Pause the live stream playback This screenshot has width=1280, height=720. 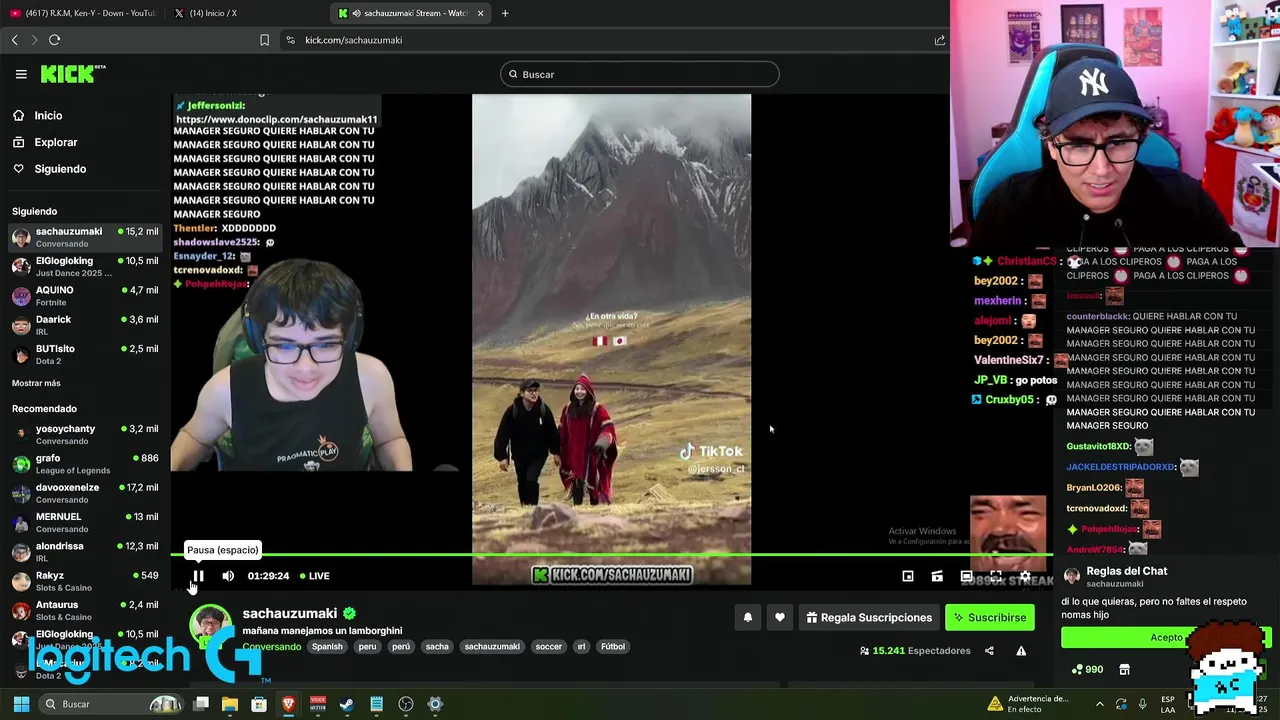(198, 576)
